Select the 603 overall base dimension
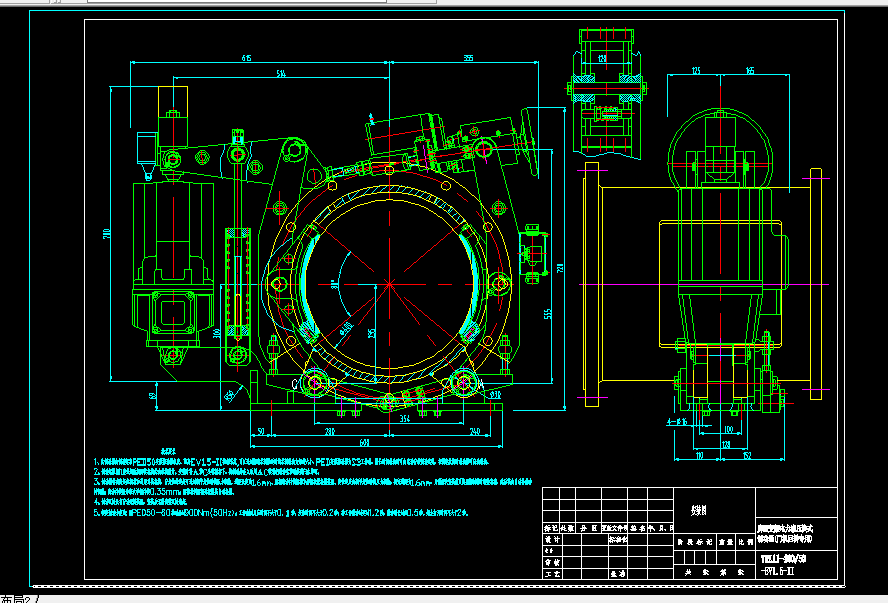 [x=365, y=443]
